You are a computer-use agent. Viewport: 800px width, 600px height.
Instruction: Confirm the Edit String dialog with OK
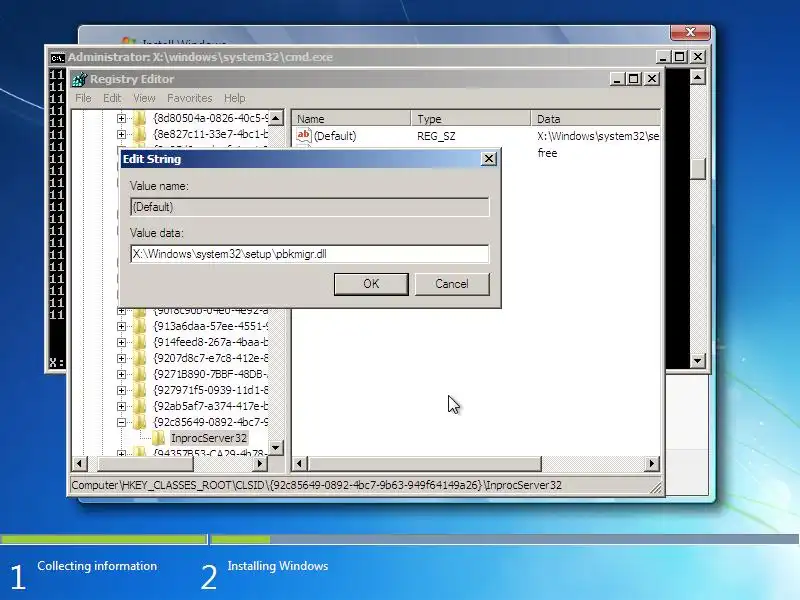[x=371, y=284]
